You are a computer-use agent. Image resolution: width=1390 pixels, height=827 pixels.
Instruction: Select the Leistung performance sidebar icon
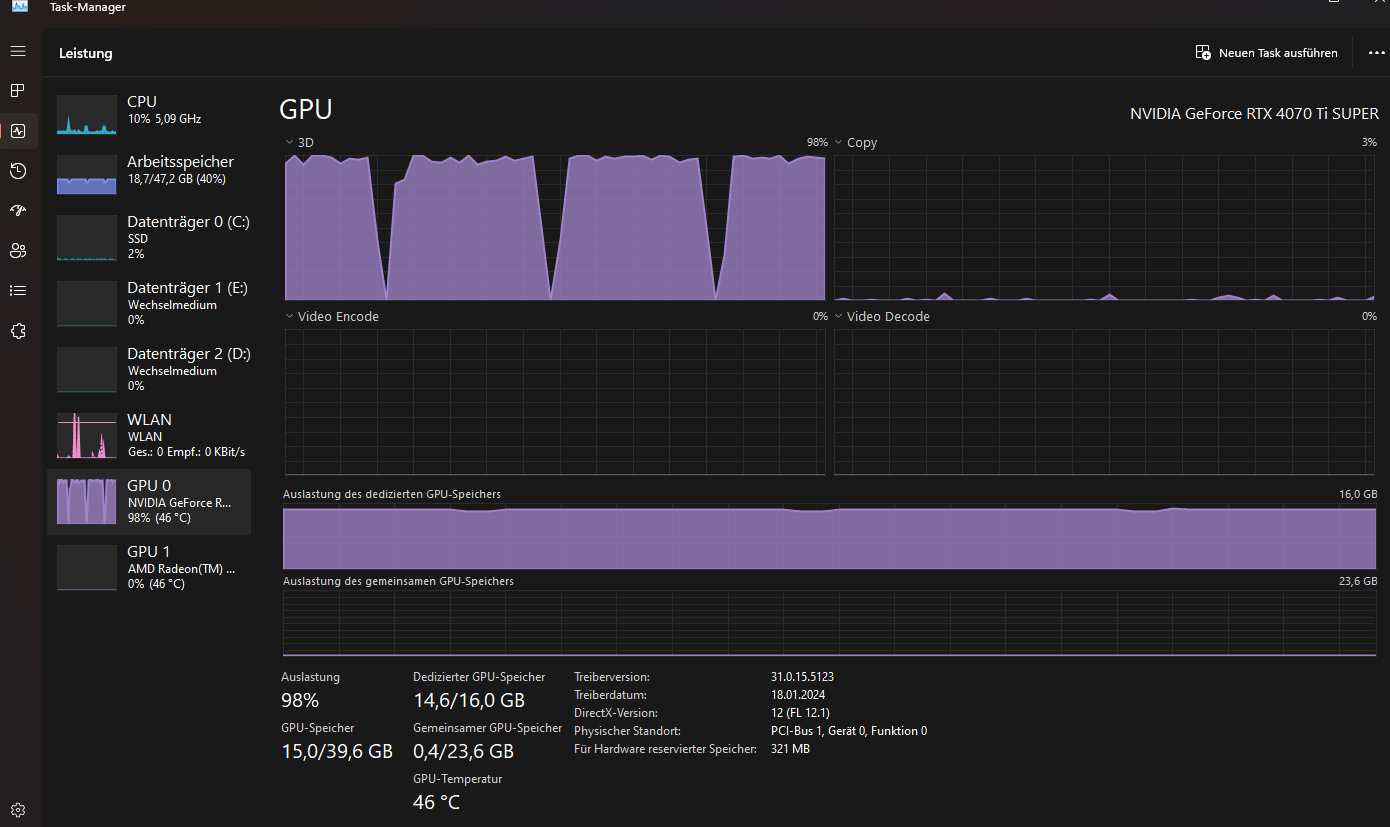pos(18,131)
